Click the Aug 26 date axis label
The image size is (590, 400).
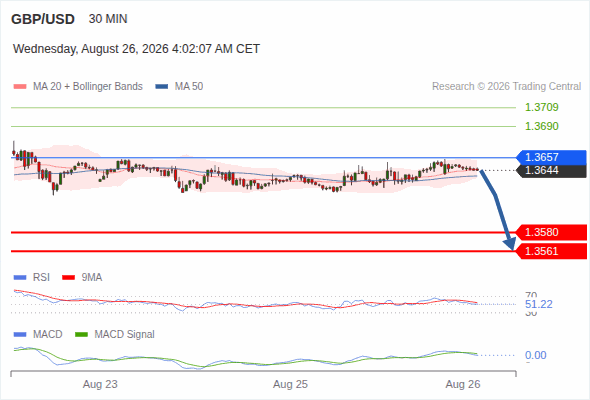click(463, 384)
